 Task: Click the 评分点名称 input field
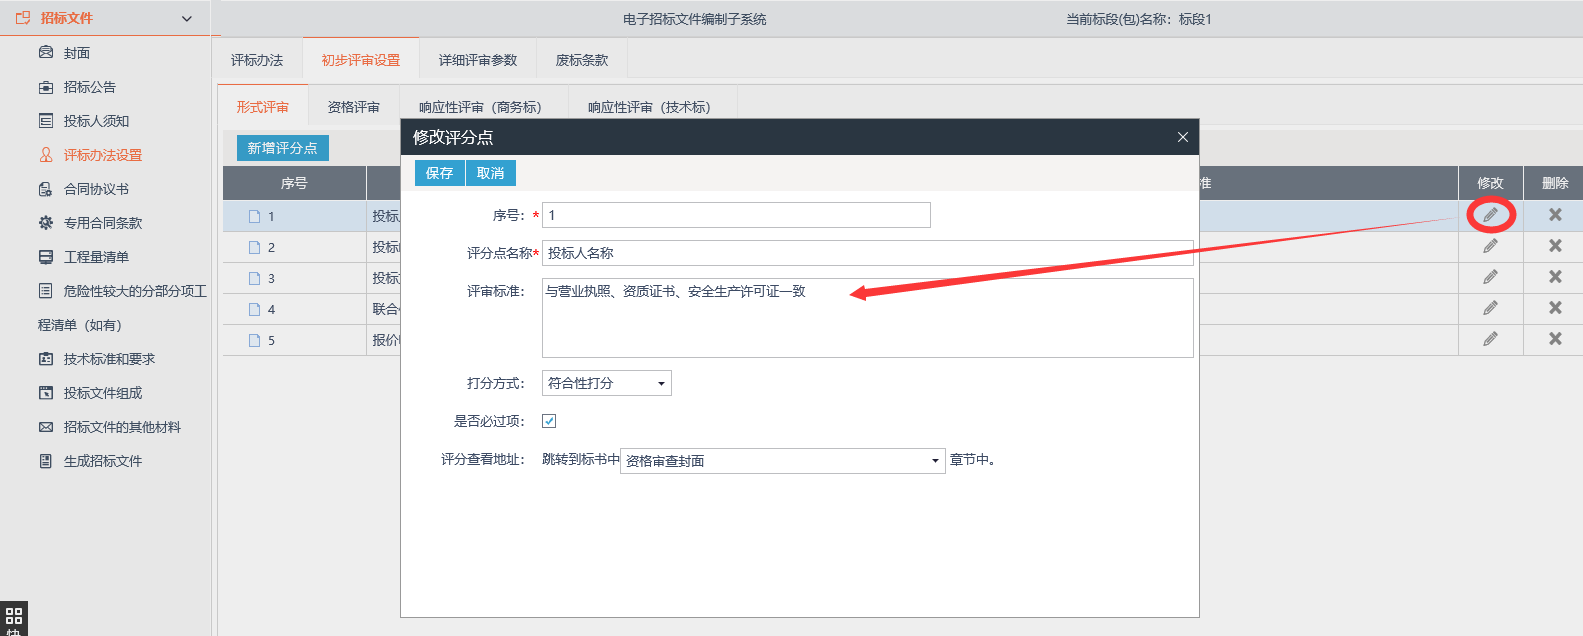point(866,253)
